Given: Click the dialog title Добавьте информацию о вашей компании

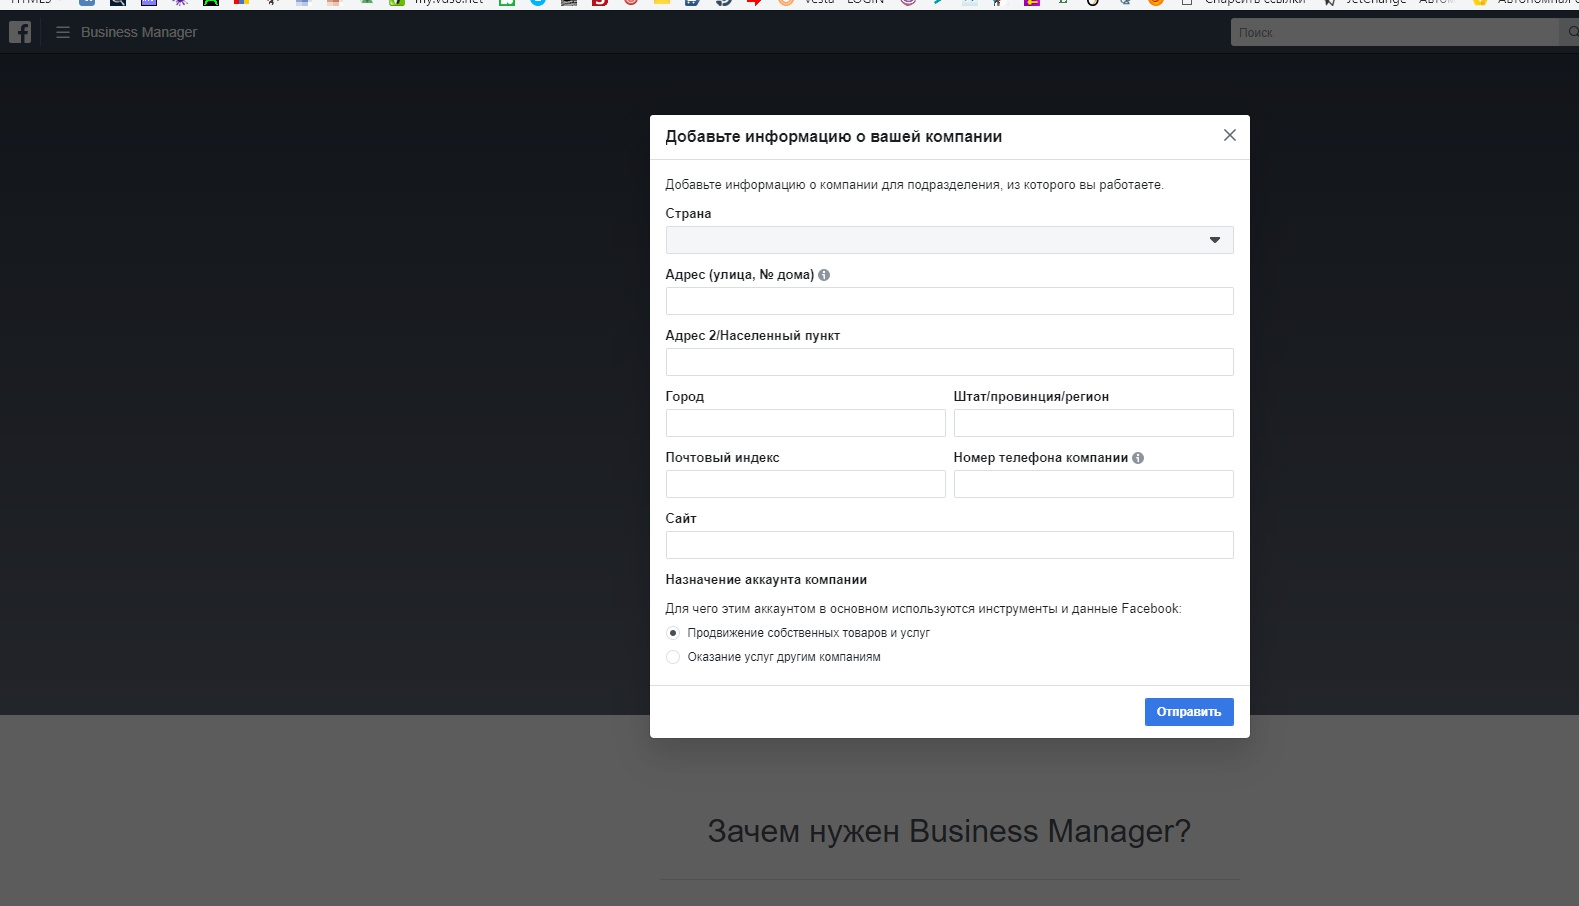Looking at the screenshot, I should [833, 136].
